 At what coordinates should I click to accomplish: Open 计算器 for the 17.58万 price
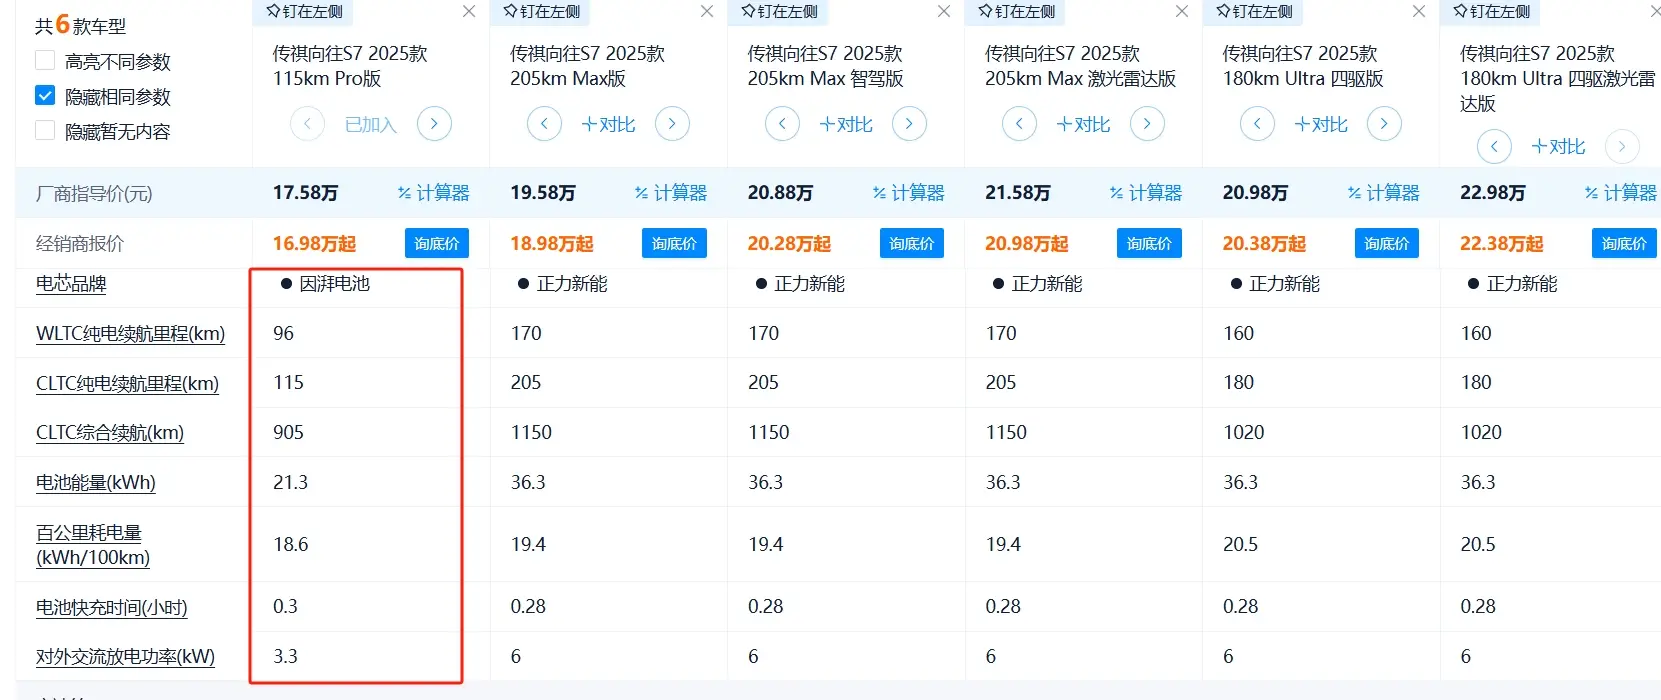pos(433,193)
